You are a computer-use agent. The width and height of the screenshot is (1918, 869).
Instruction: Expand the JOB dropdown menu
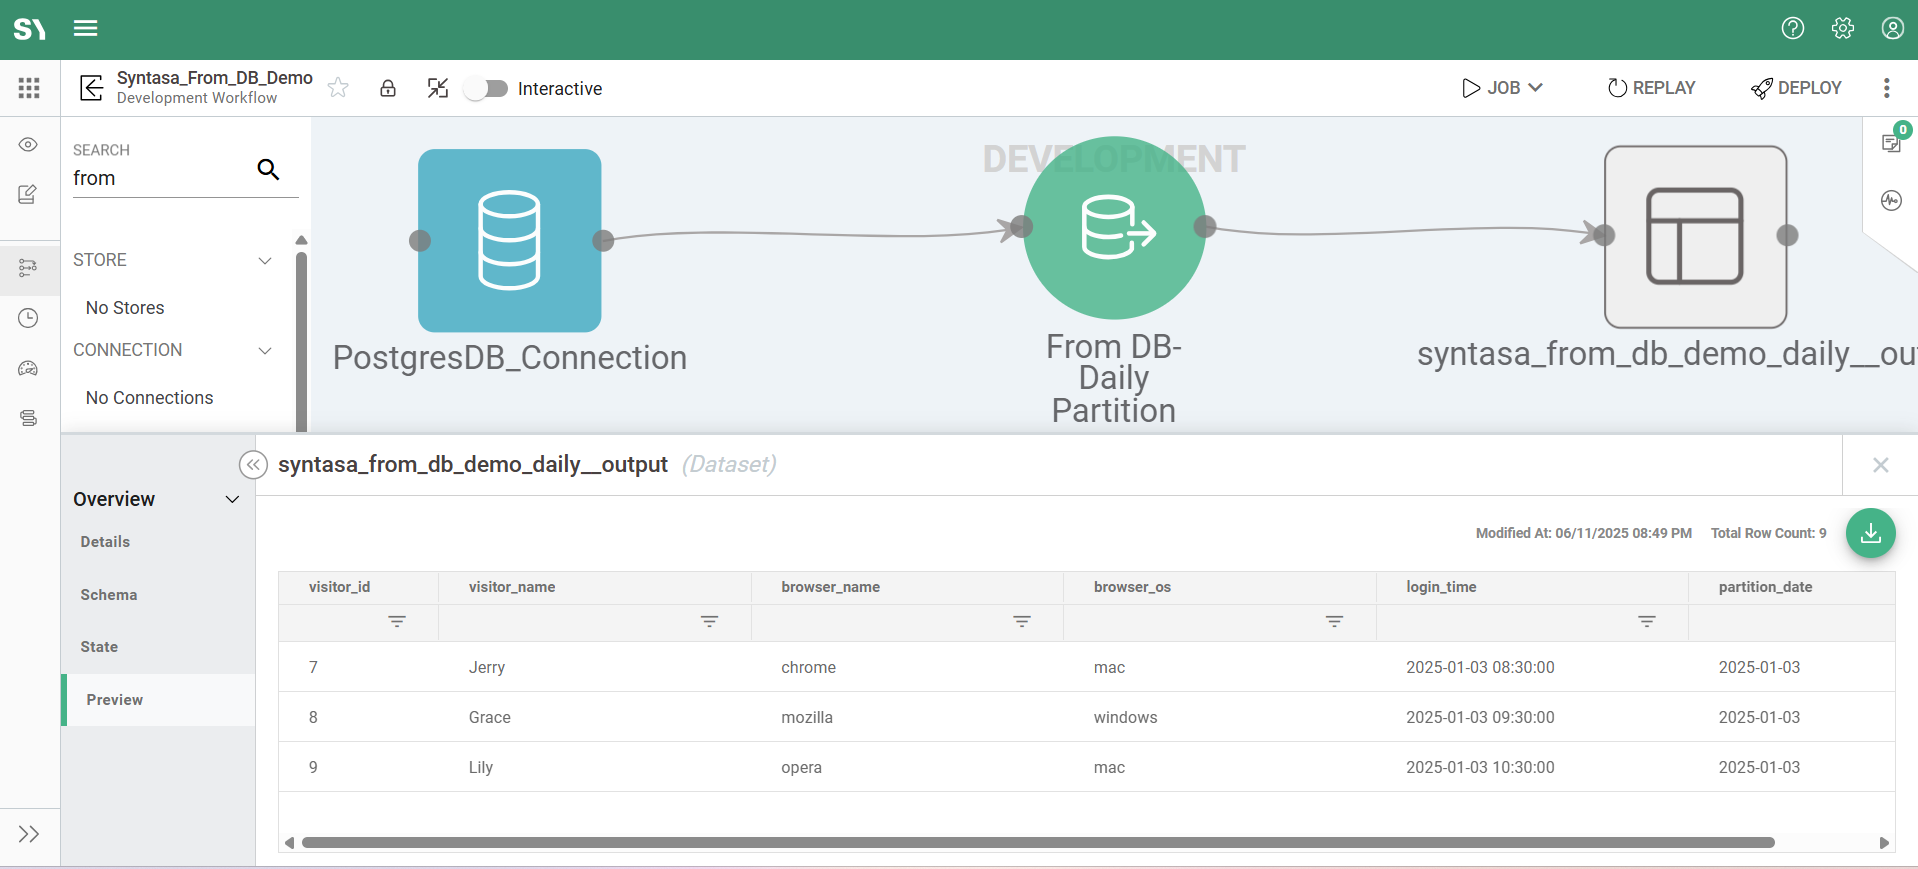tap(1502, 88)
